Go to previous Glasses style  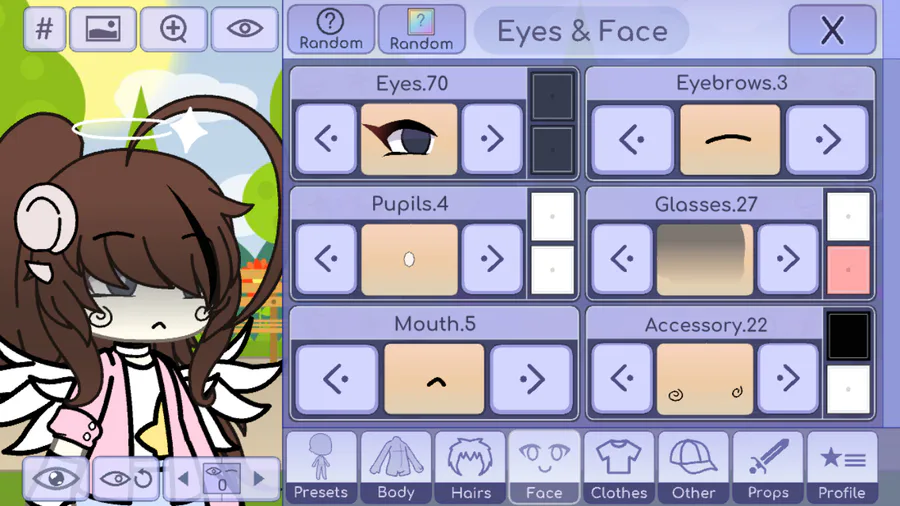622,259
